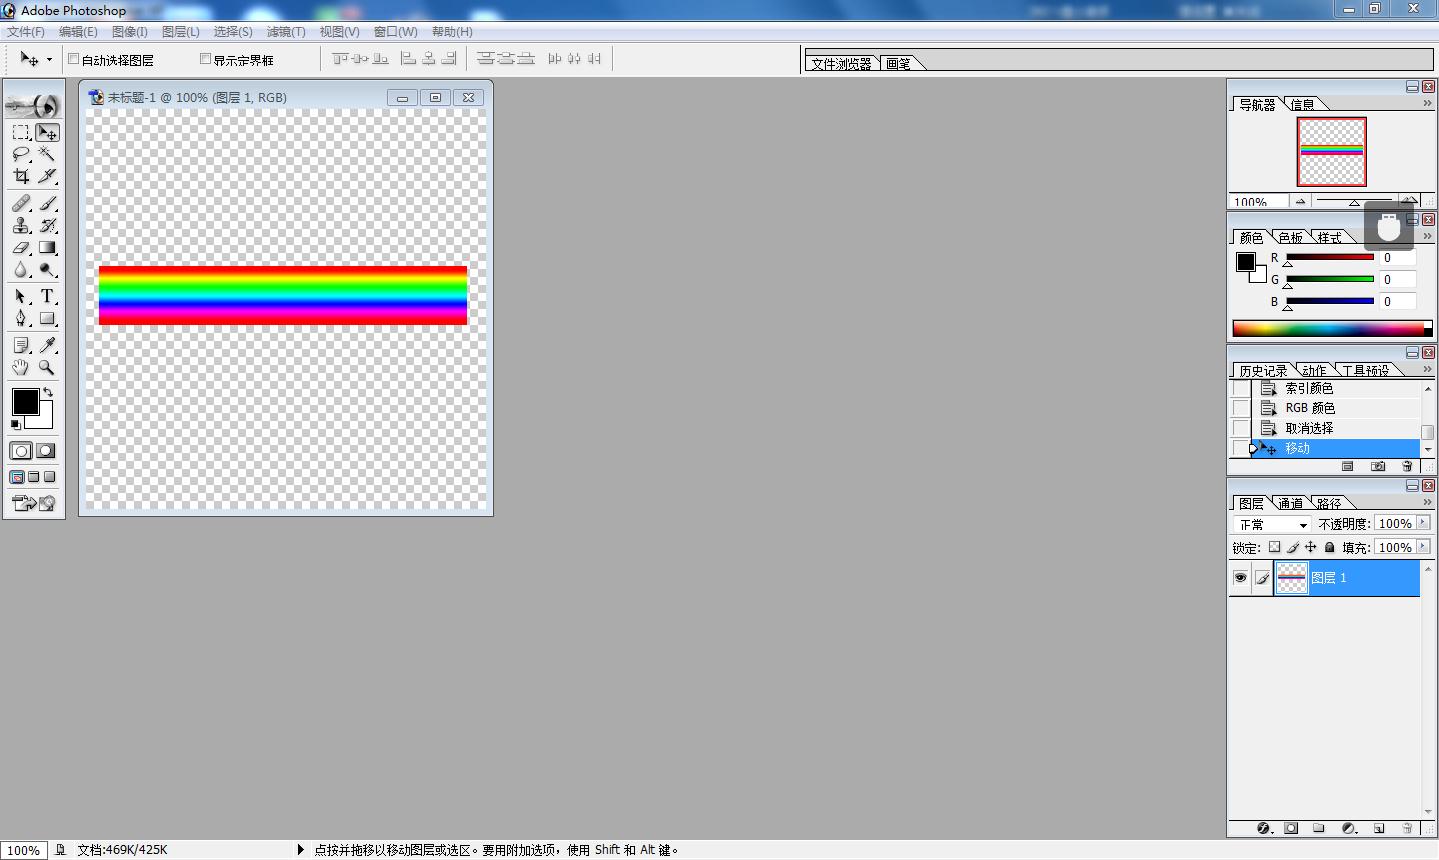This screenshot has height=860, width=1439.
Task: Open the 填充 fill slider arrow
Action: pyautogui.click(x=1423, y=547)
